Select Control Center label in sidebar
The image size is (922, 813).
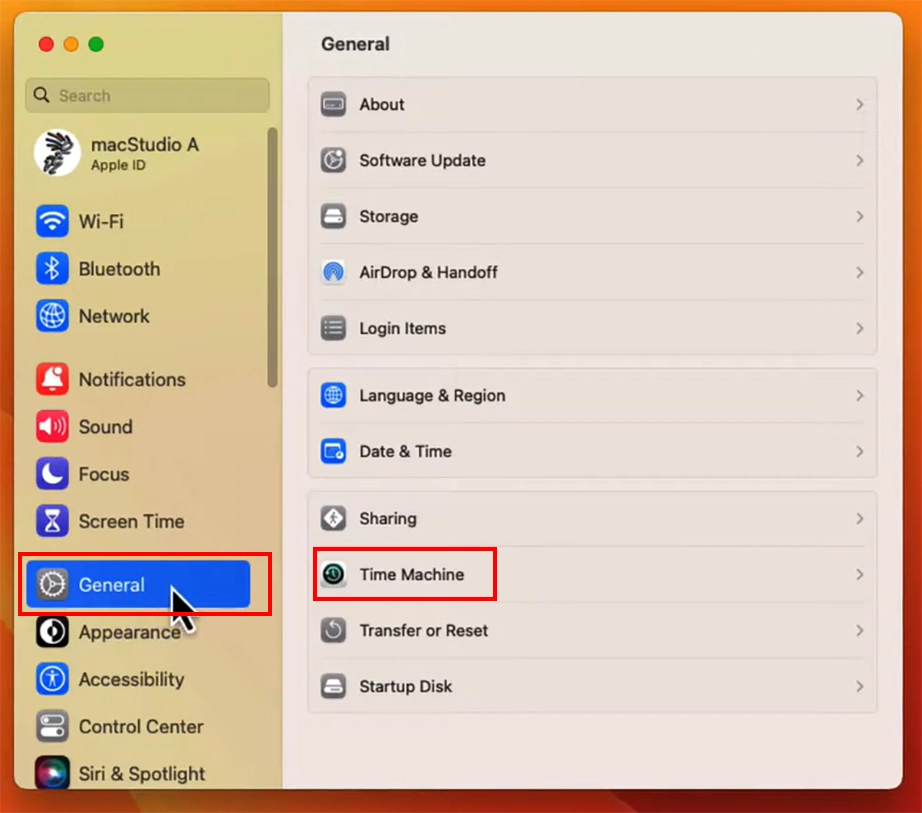coord(141,727)
